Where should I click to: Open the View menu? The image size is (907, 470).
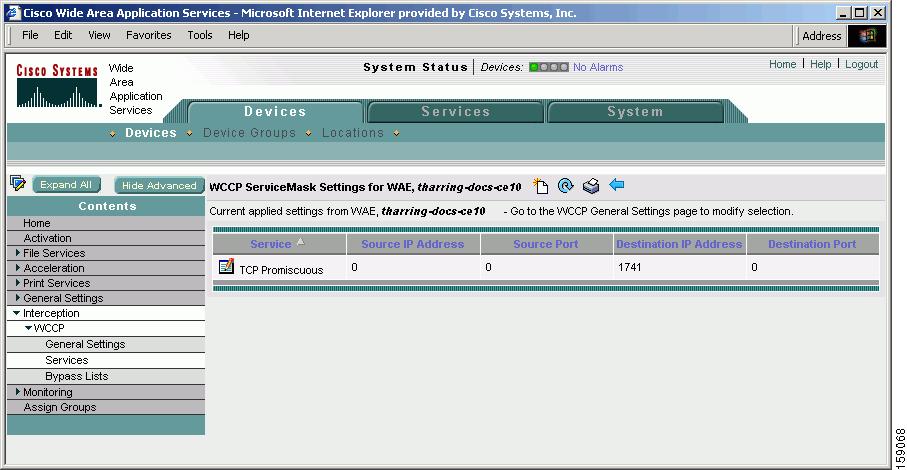(99, 35)
